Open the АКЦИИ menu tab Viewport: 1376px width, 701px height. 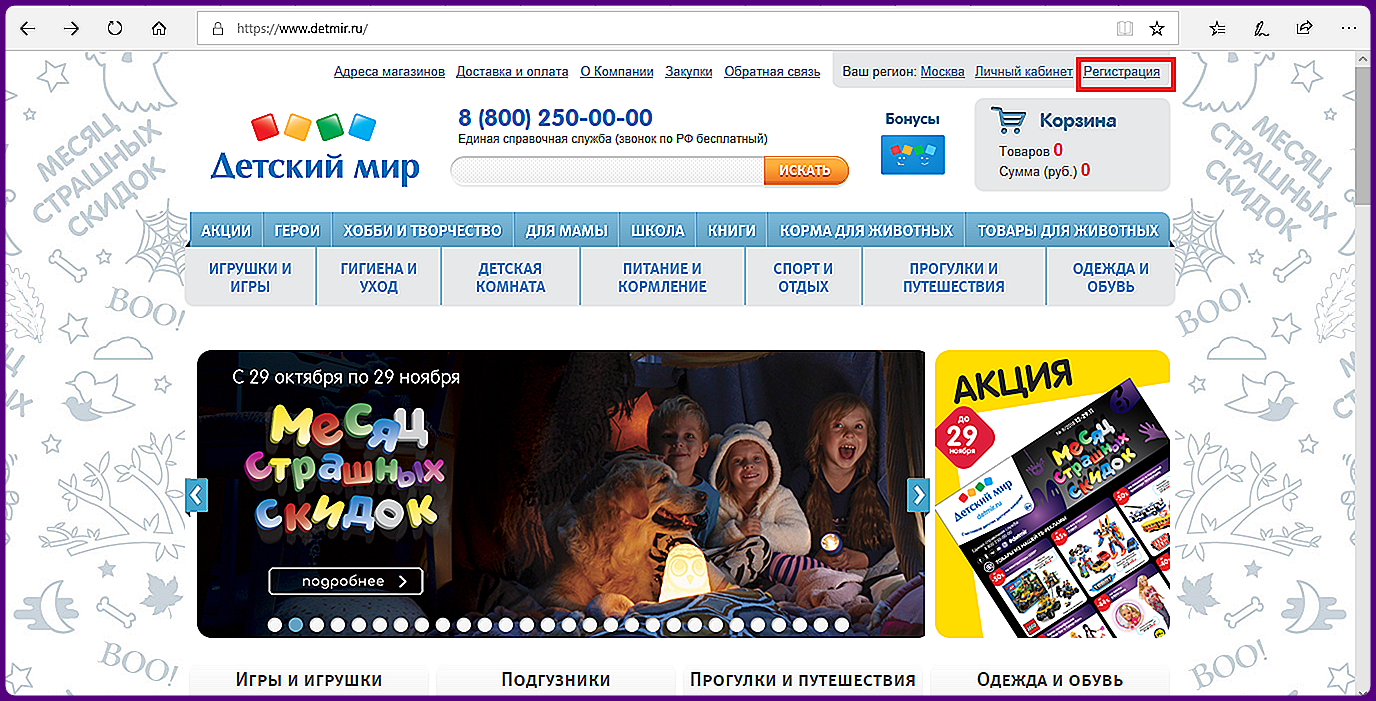click(226, 230)
